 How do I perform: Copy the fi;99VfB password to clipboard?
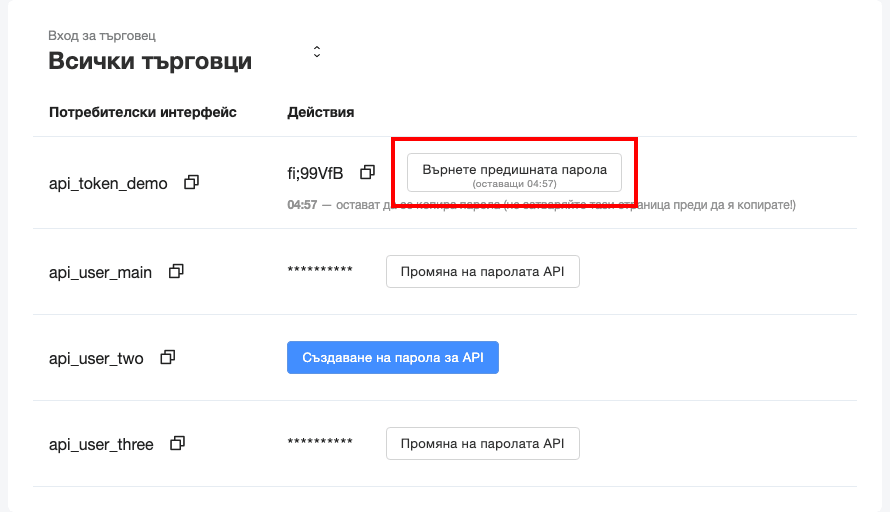(367, 172)
